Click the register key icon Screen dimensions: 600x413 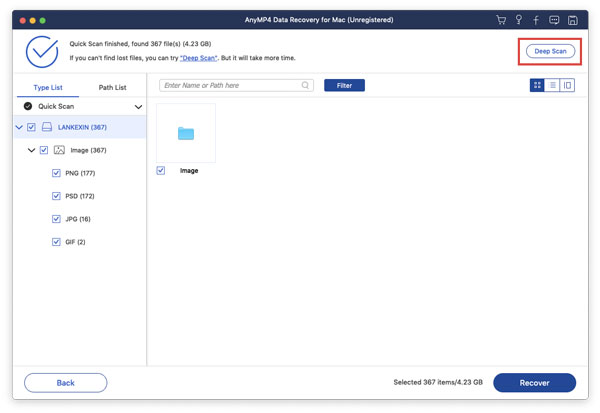coord(518,20)
